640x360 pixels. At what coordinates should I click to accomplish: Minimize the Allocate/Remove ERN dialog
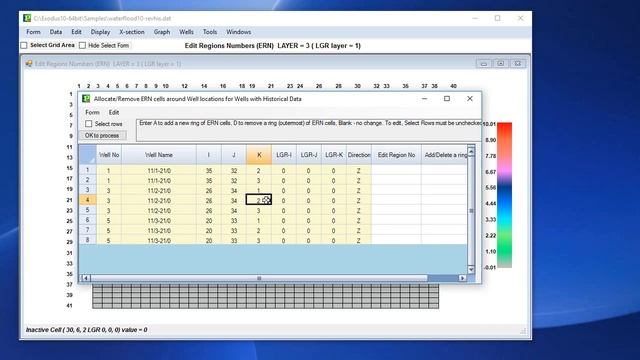tap(424, 98)
